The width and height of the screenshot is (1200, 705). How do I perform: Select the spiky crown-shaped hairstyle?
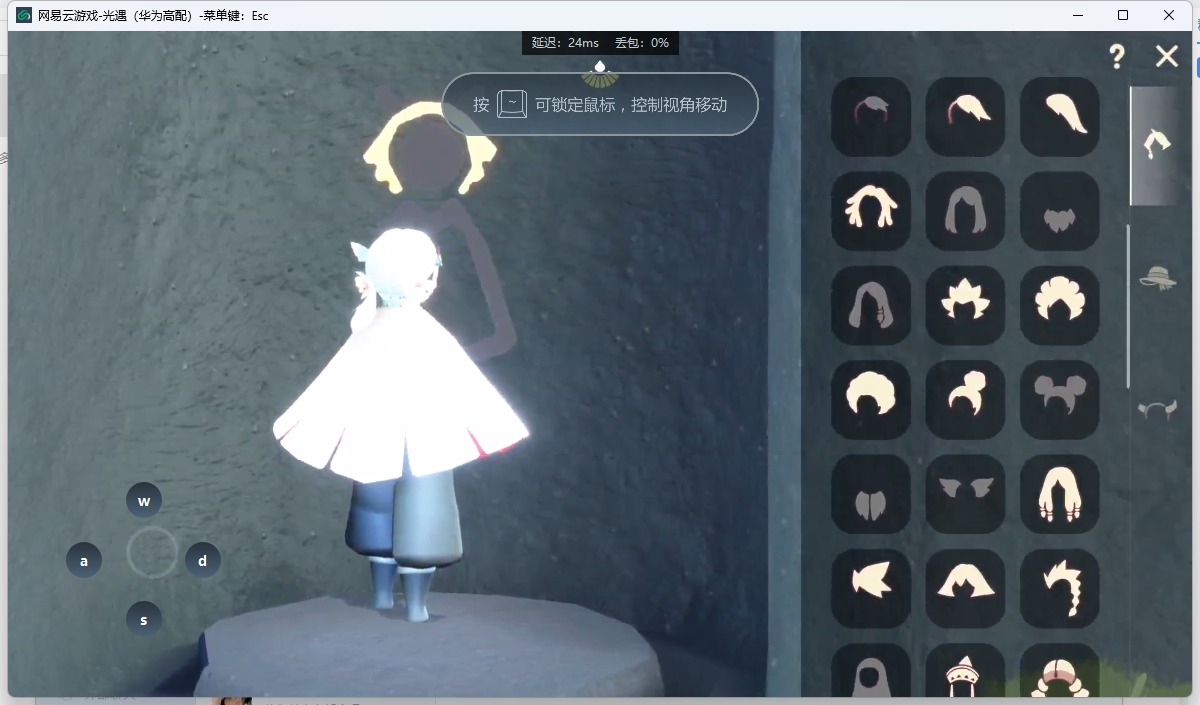coord(965,305)
